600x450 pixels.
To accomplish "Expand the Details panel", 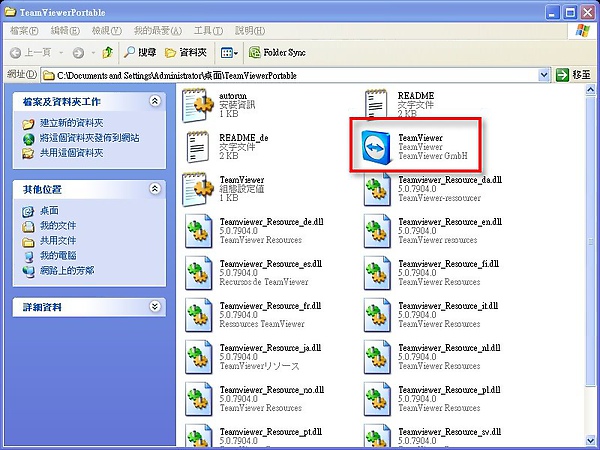I will (x=155, y=307).
